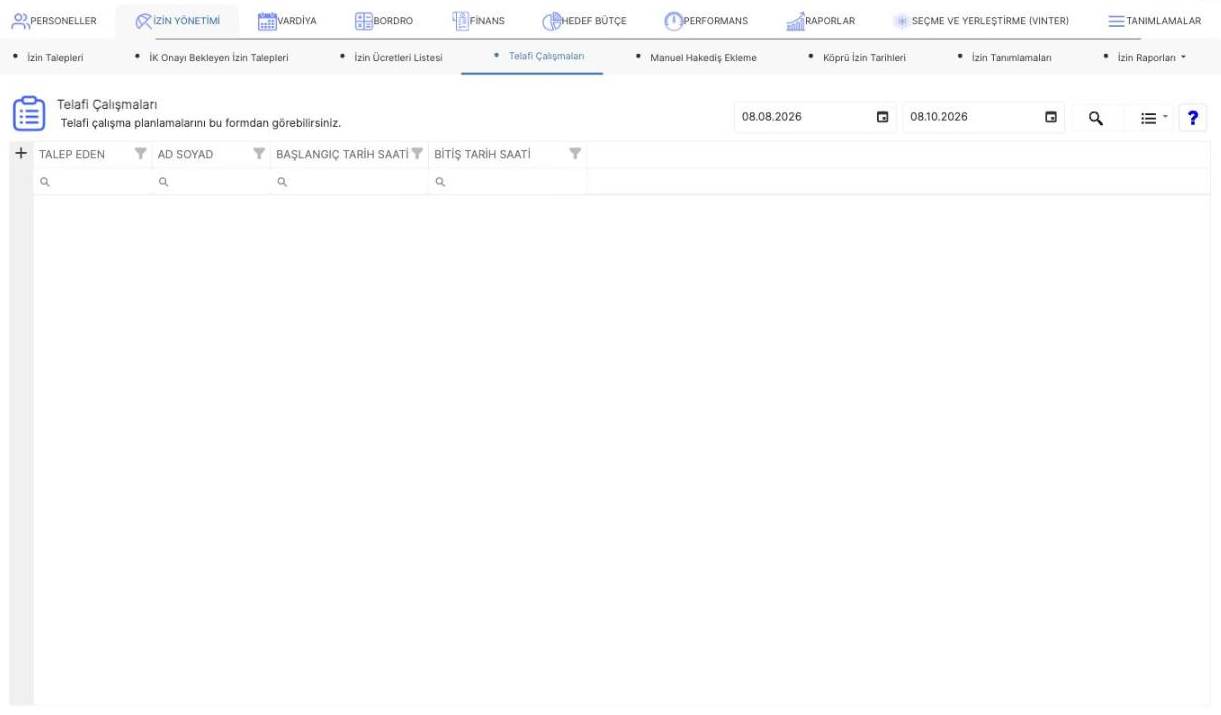1221x715 pixels.
Task: Open the PERSONELLER module
Action: click(54, 22)
